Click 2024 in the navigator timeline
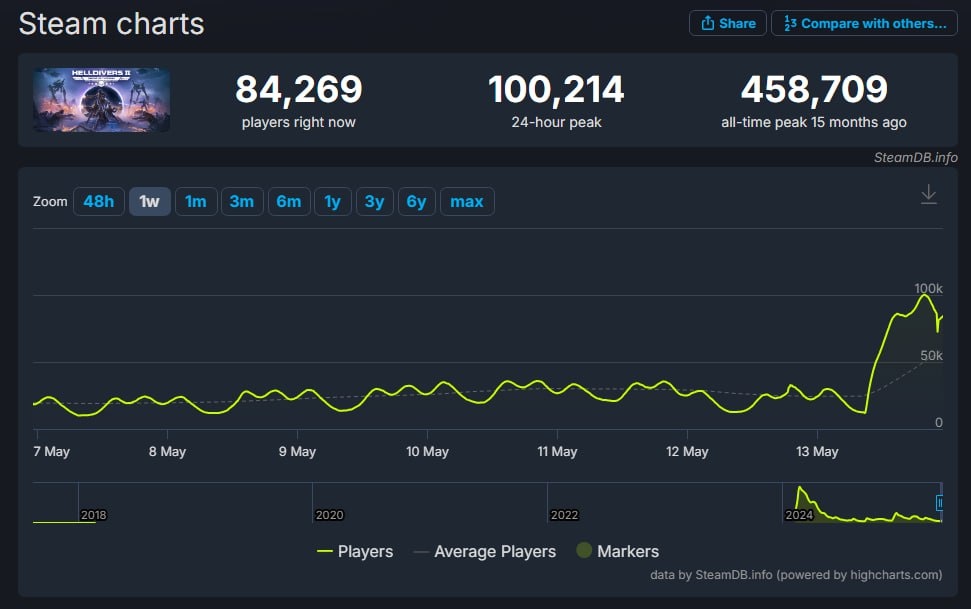Image resolution: width=971 pixels, height=609 pixels. [799, 515]
